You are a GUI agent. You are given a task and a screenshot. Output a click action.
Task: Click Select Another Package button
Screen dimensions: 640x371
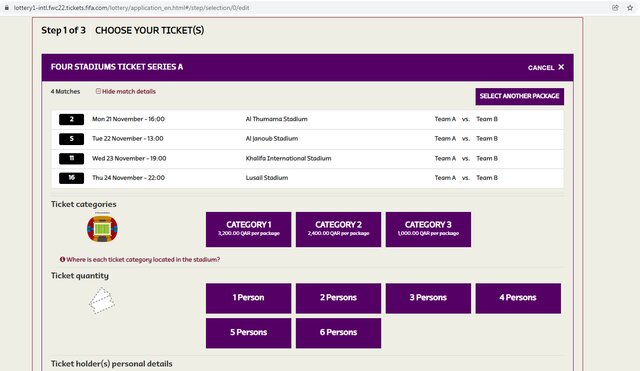coord(520,96)
